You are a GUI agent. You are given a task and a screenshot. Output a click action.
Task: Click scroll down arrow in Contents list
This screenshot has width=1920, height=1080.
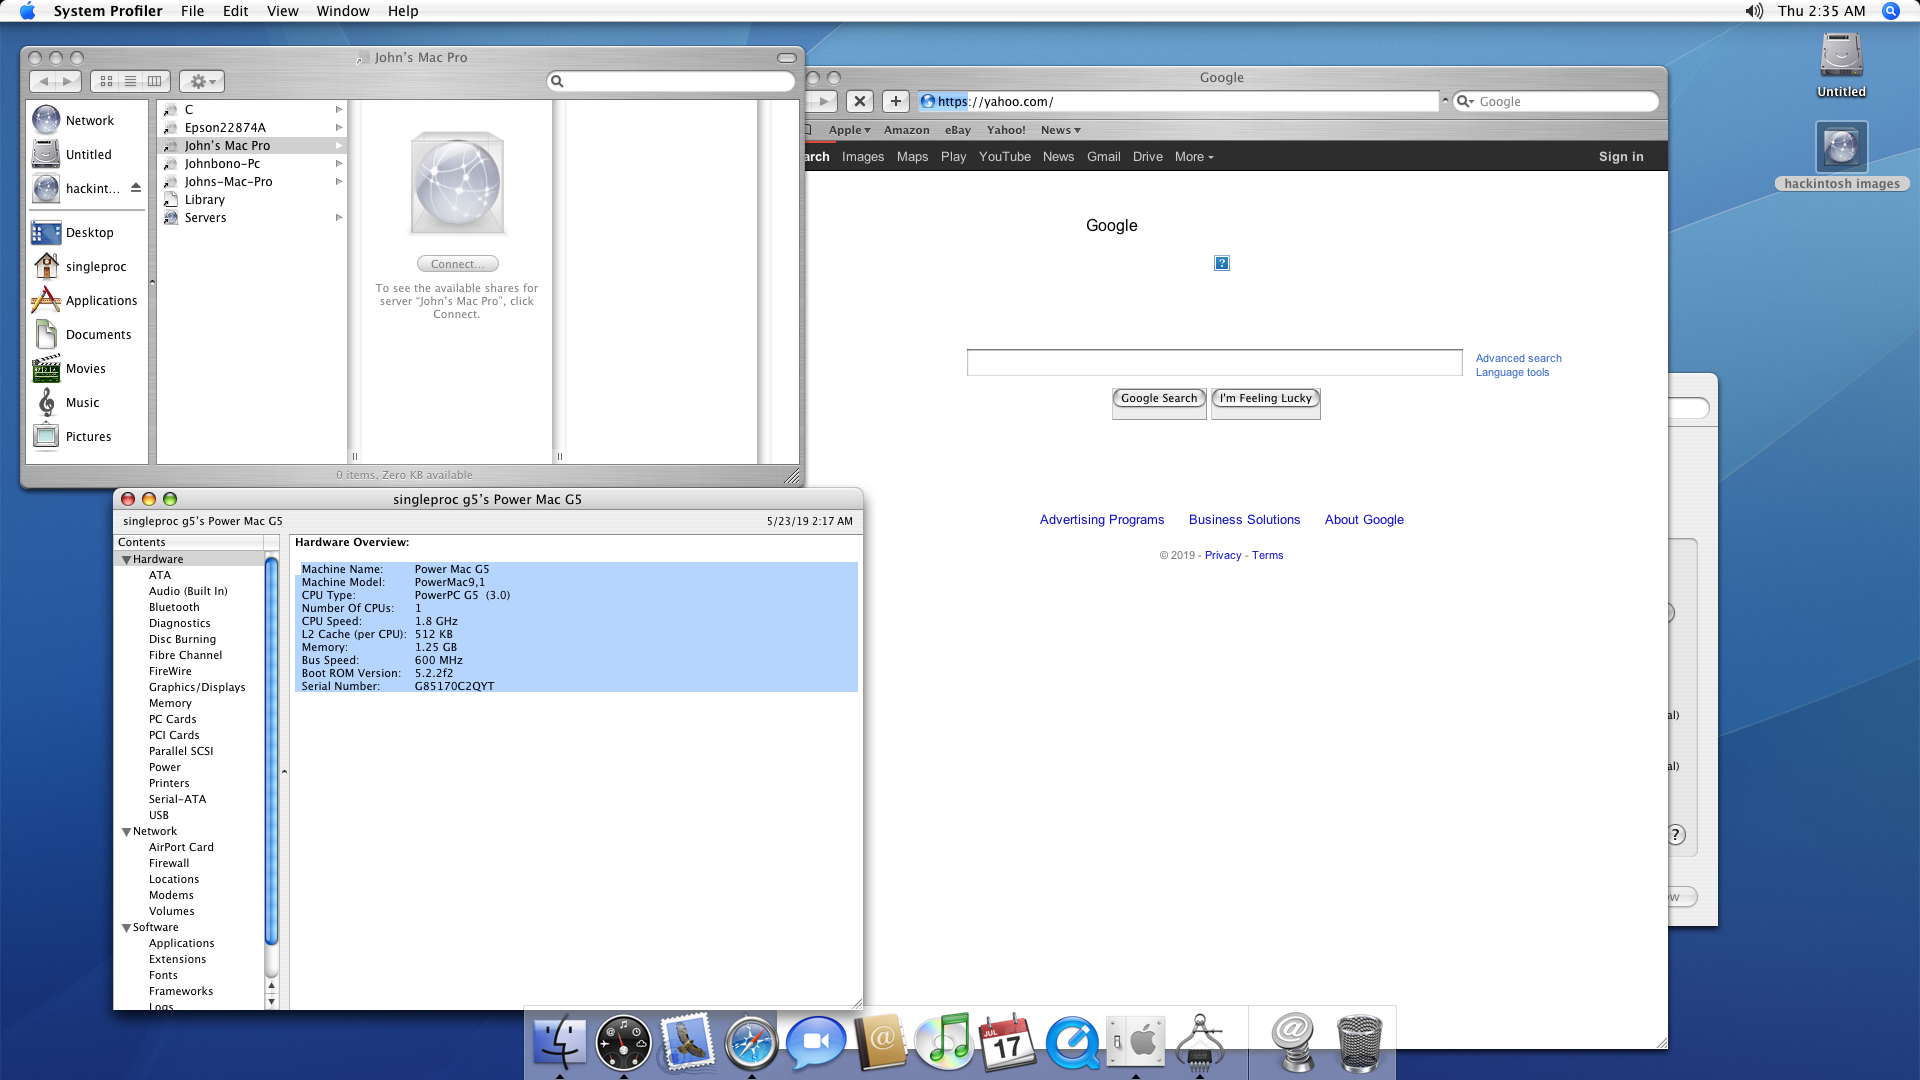click(x=271, y=1001)
